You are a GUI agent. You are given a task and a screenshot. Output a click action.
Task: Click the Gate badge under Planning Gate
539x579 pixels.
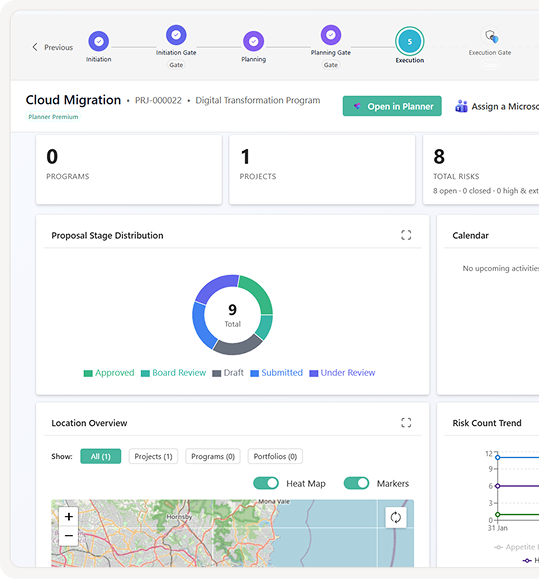[x=331, y=65]
